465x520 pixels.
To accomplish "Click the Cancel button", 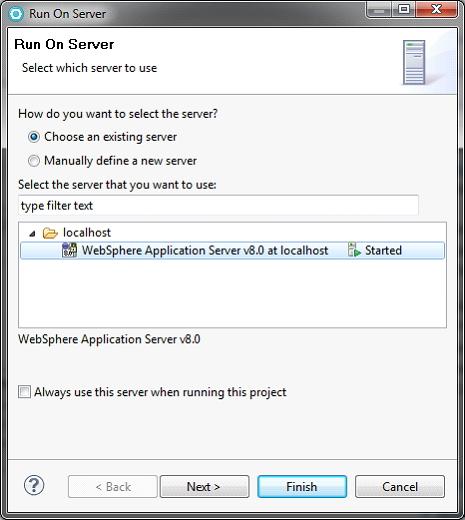I will pyautogui.click(x=400, y=487).
